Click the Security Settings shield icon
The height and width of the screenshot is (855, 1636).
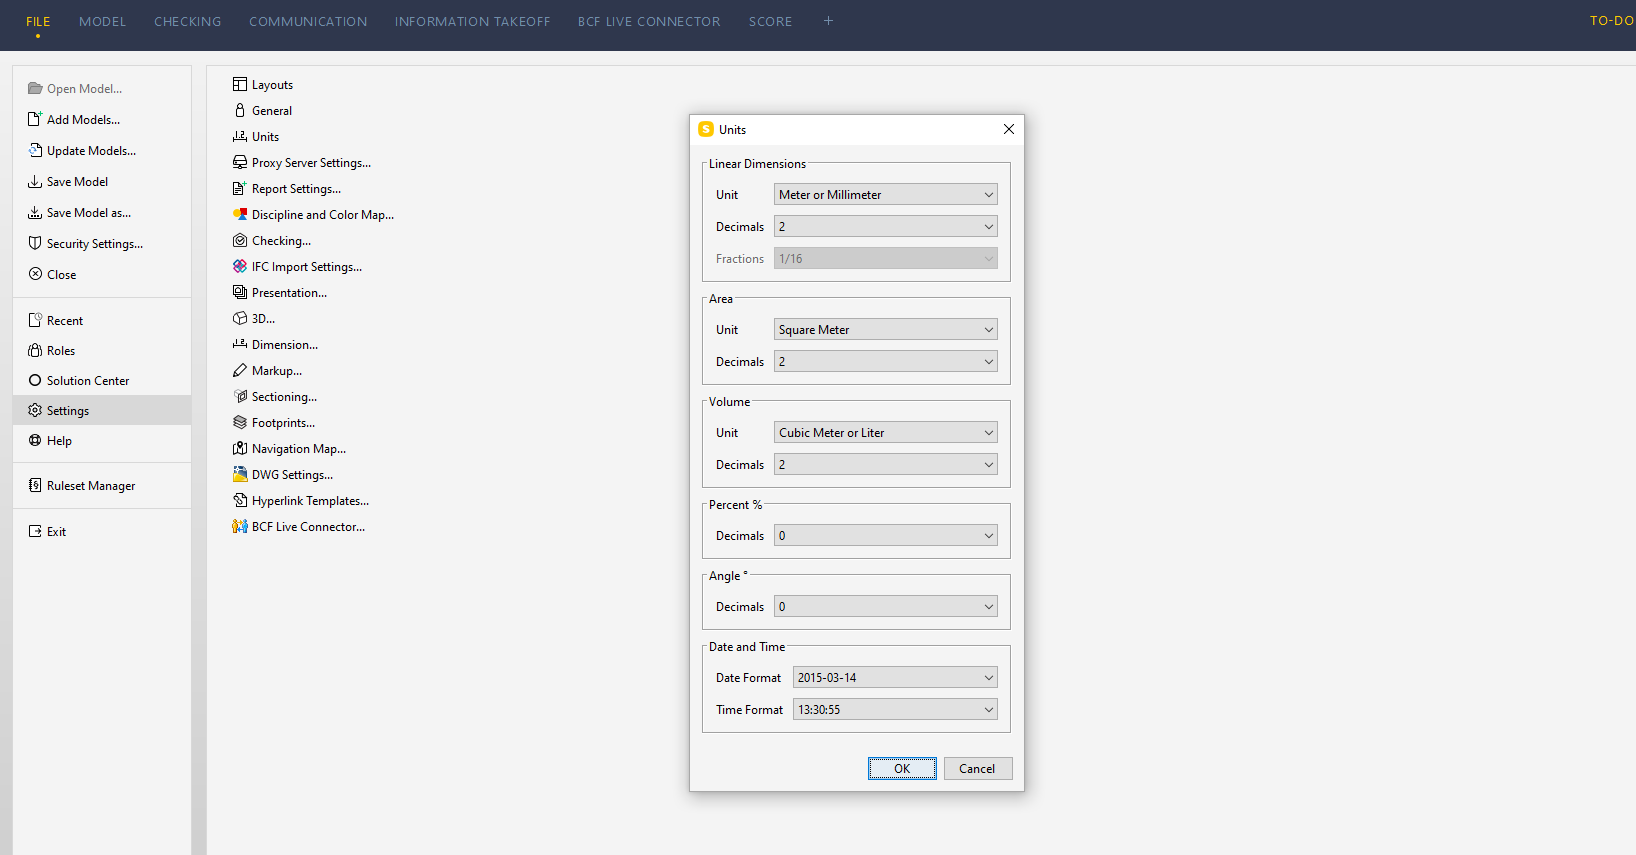(x=35, y=243)
